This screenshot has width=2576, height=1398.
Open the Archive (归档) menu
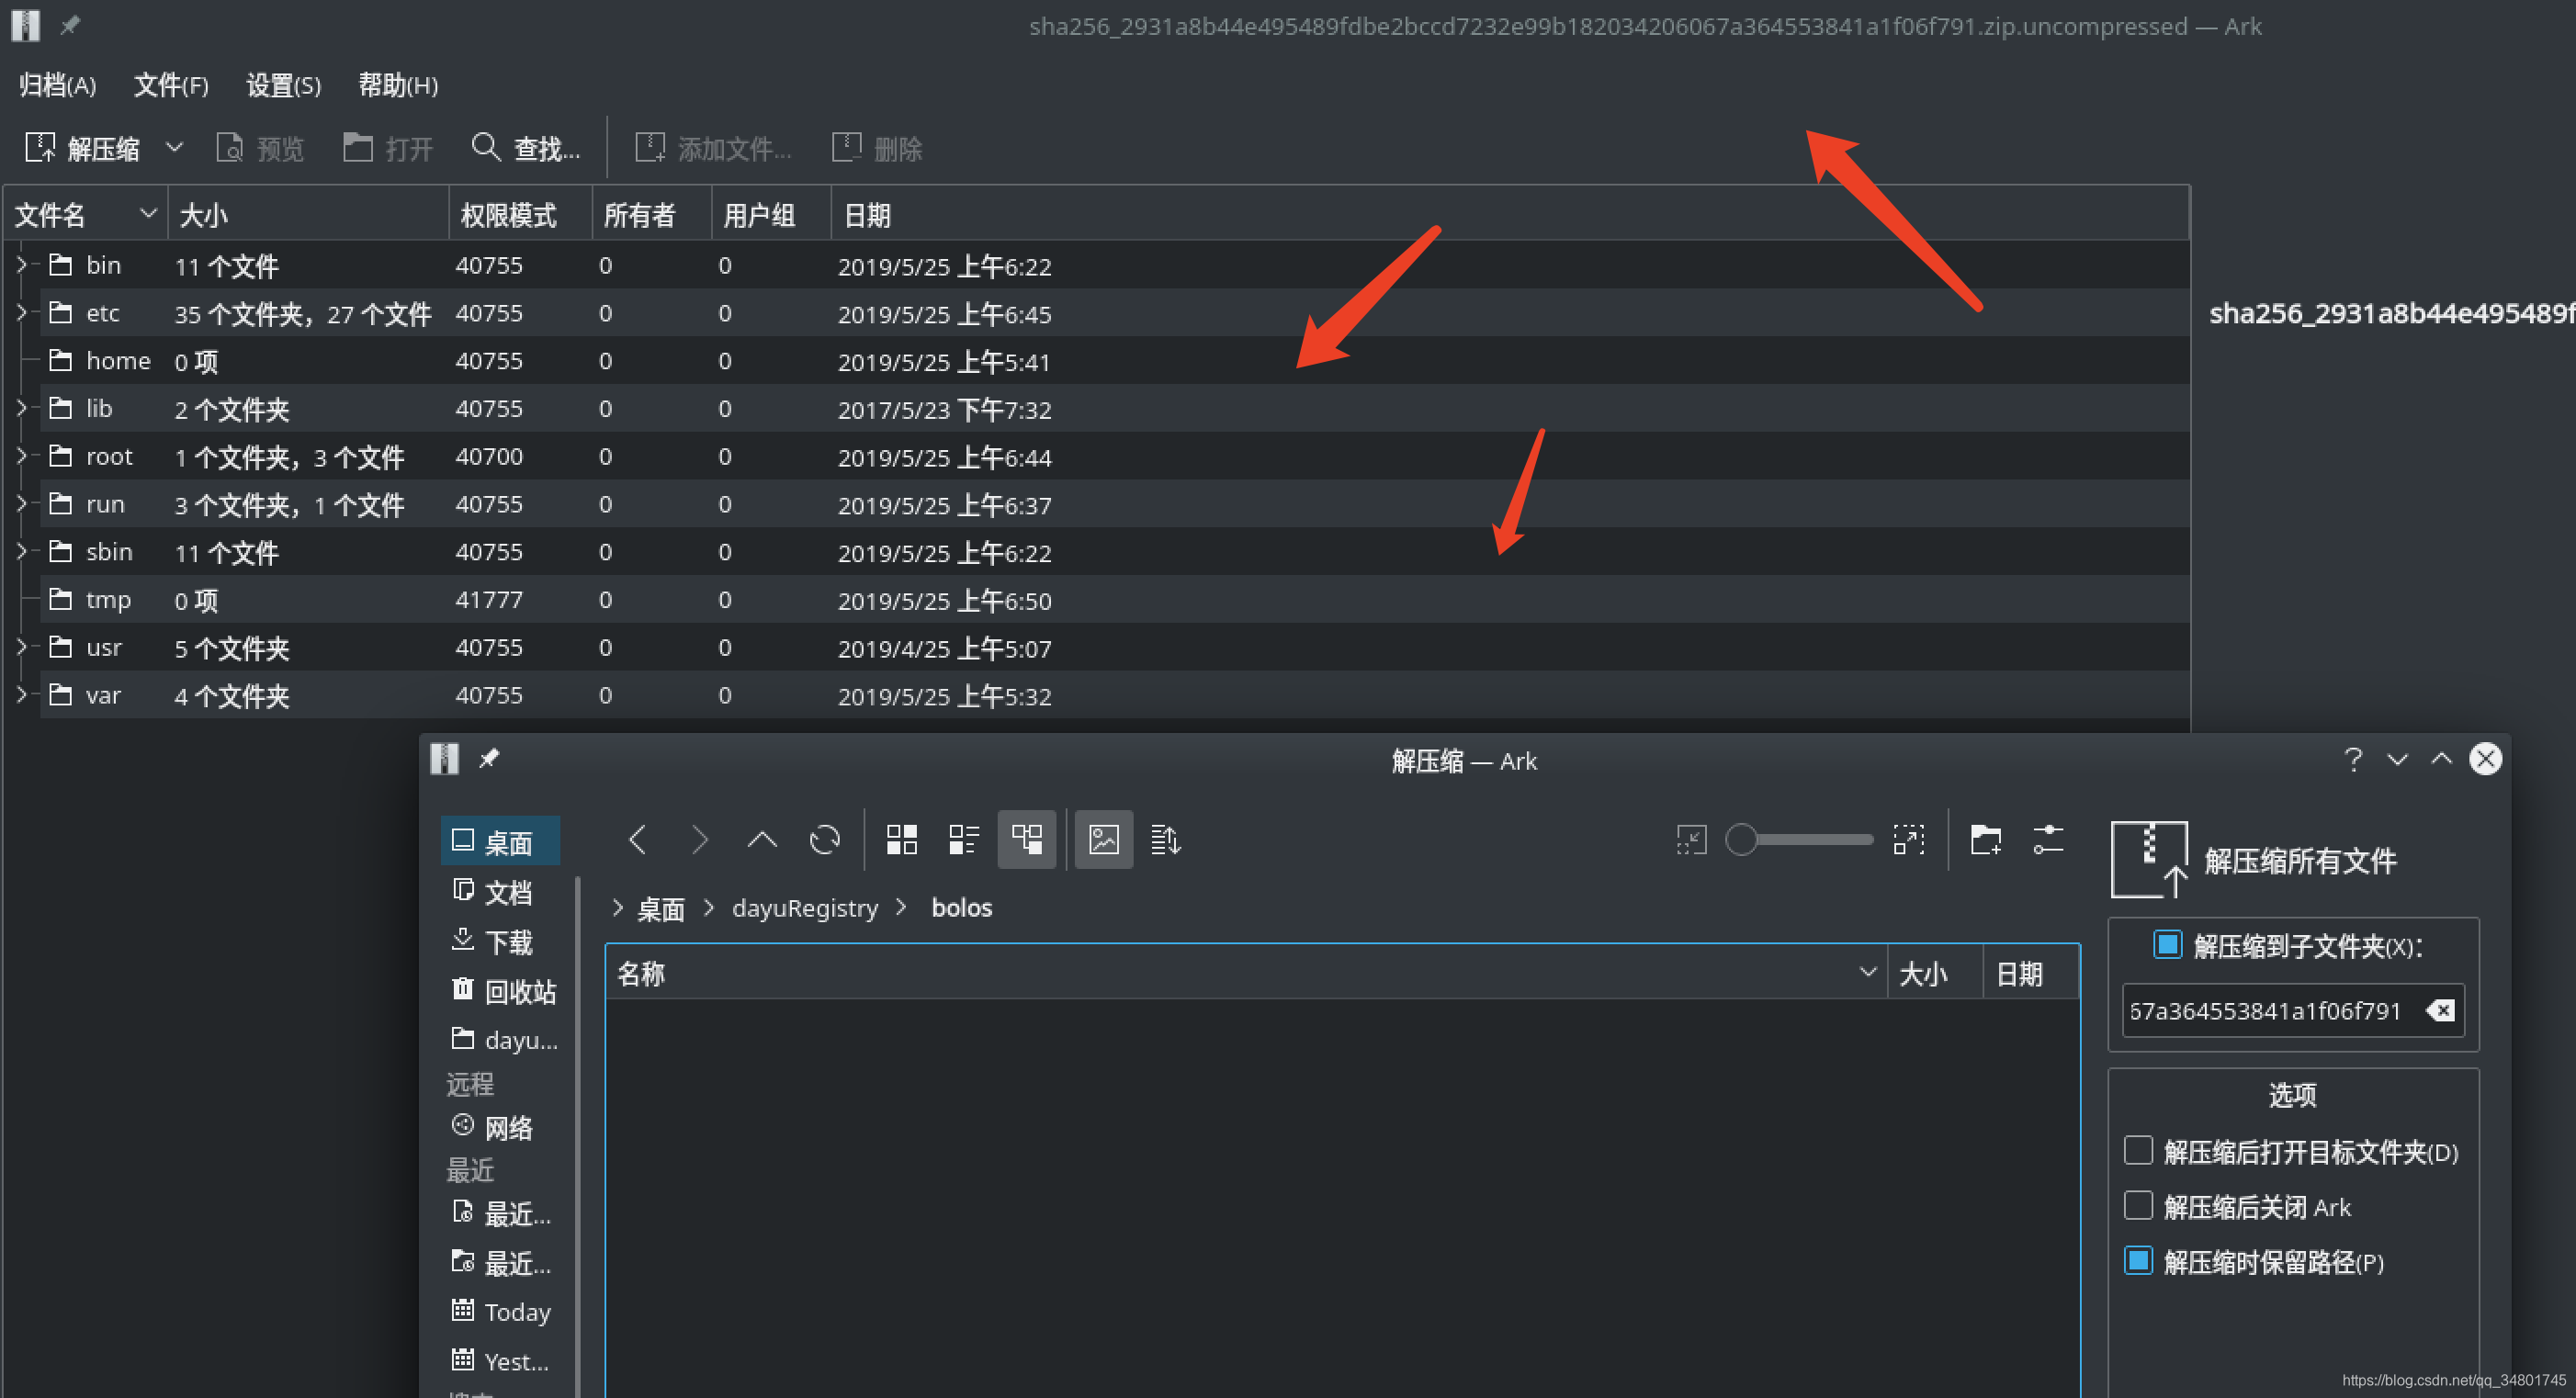pyautogui.click(x=57, y=85)
